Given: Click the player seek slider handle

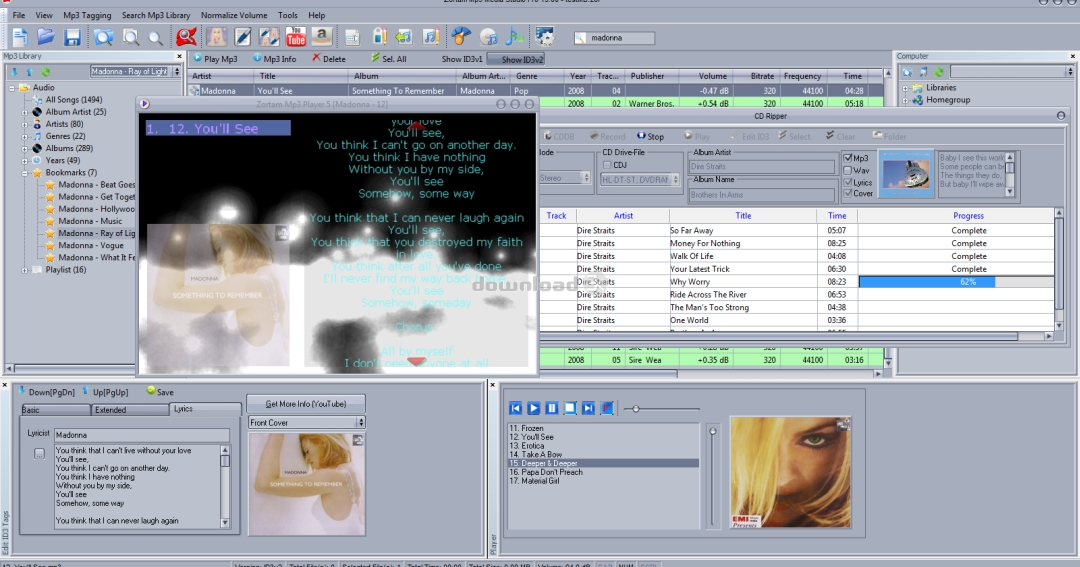Looking at the screenshot, I should [x=636, y=409].
